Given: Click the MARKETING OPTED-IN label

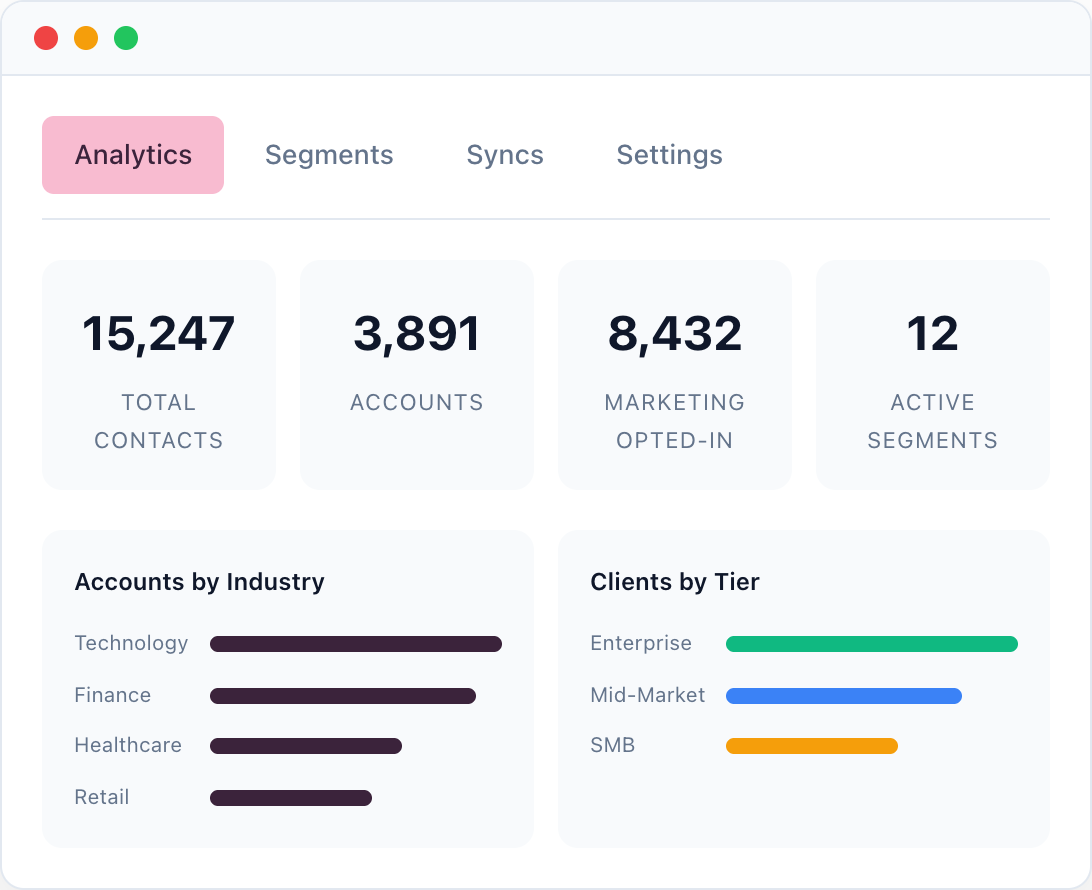Looking at the screenshot, I should [x=675, y=421].
